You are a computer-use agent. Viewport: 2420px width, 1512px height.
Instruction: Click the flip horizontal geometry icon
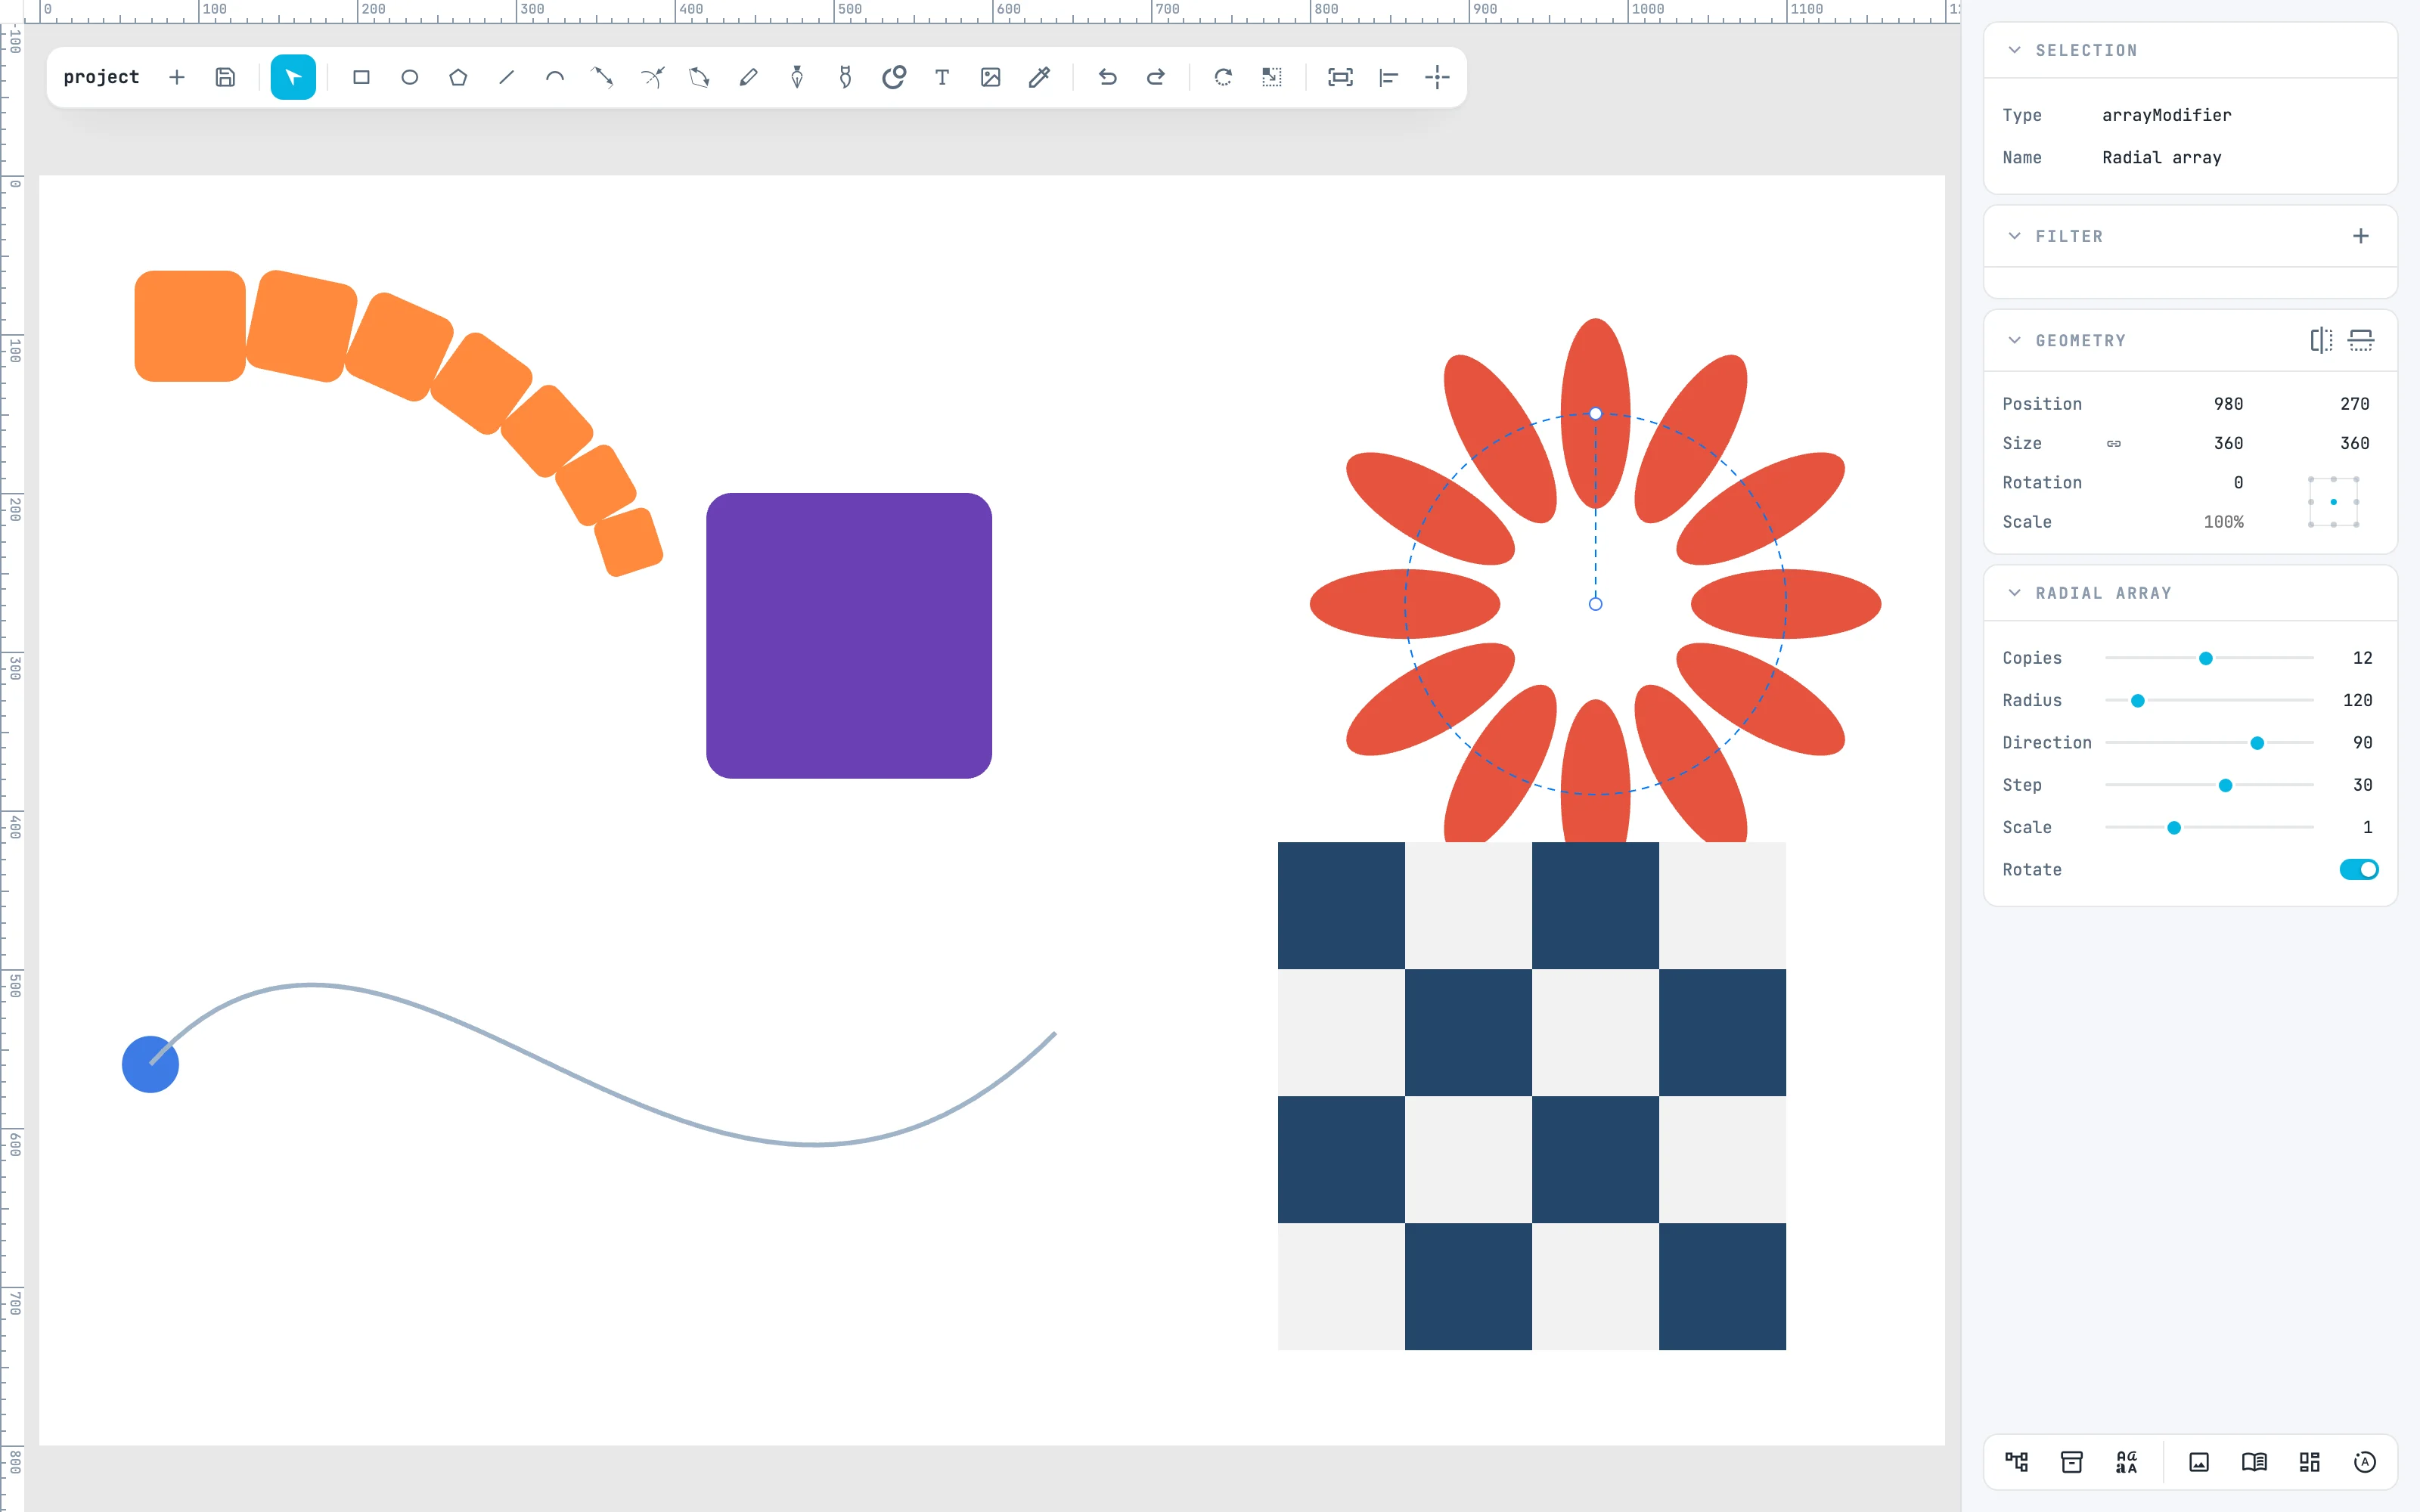(x=2321, y=340)
